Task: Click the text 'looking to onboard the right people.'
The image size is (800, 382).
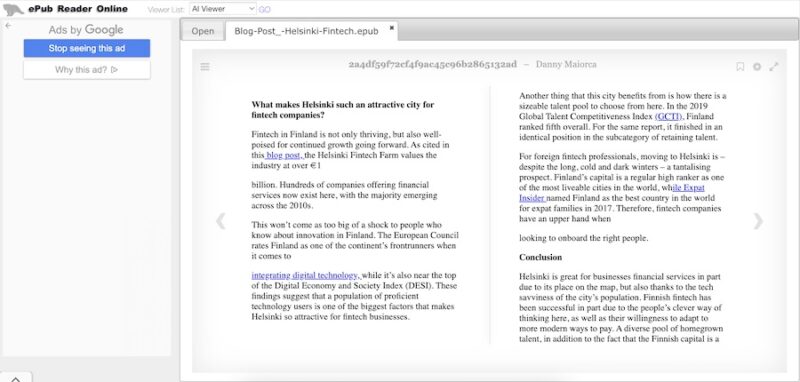Action: pos(584,238)
